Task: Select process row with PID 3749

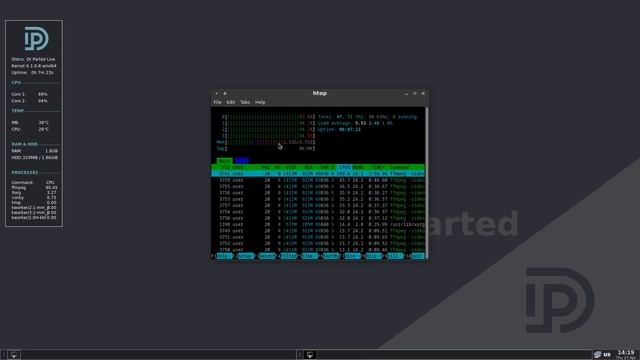Action: coord(318,231)
